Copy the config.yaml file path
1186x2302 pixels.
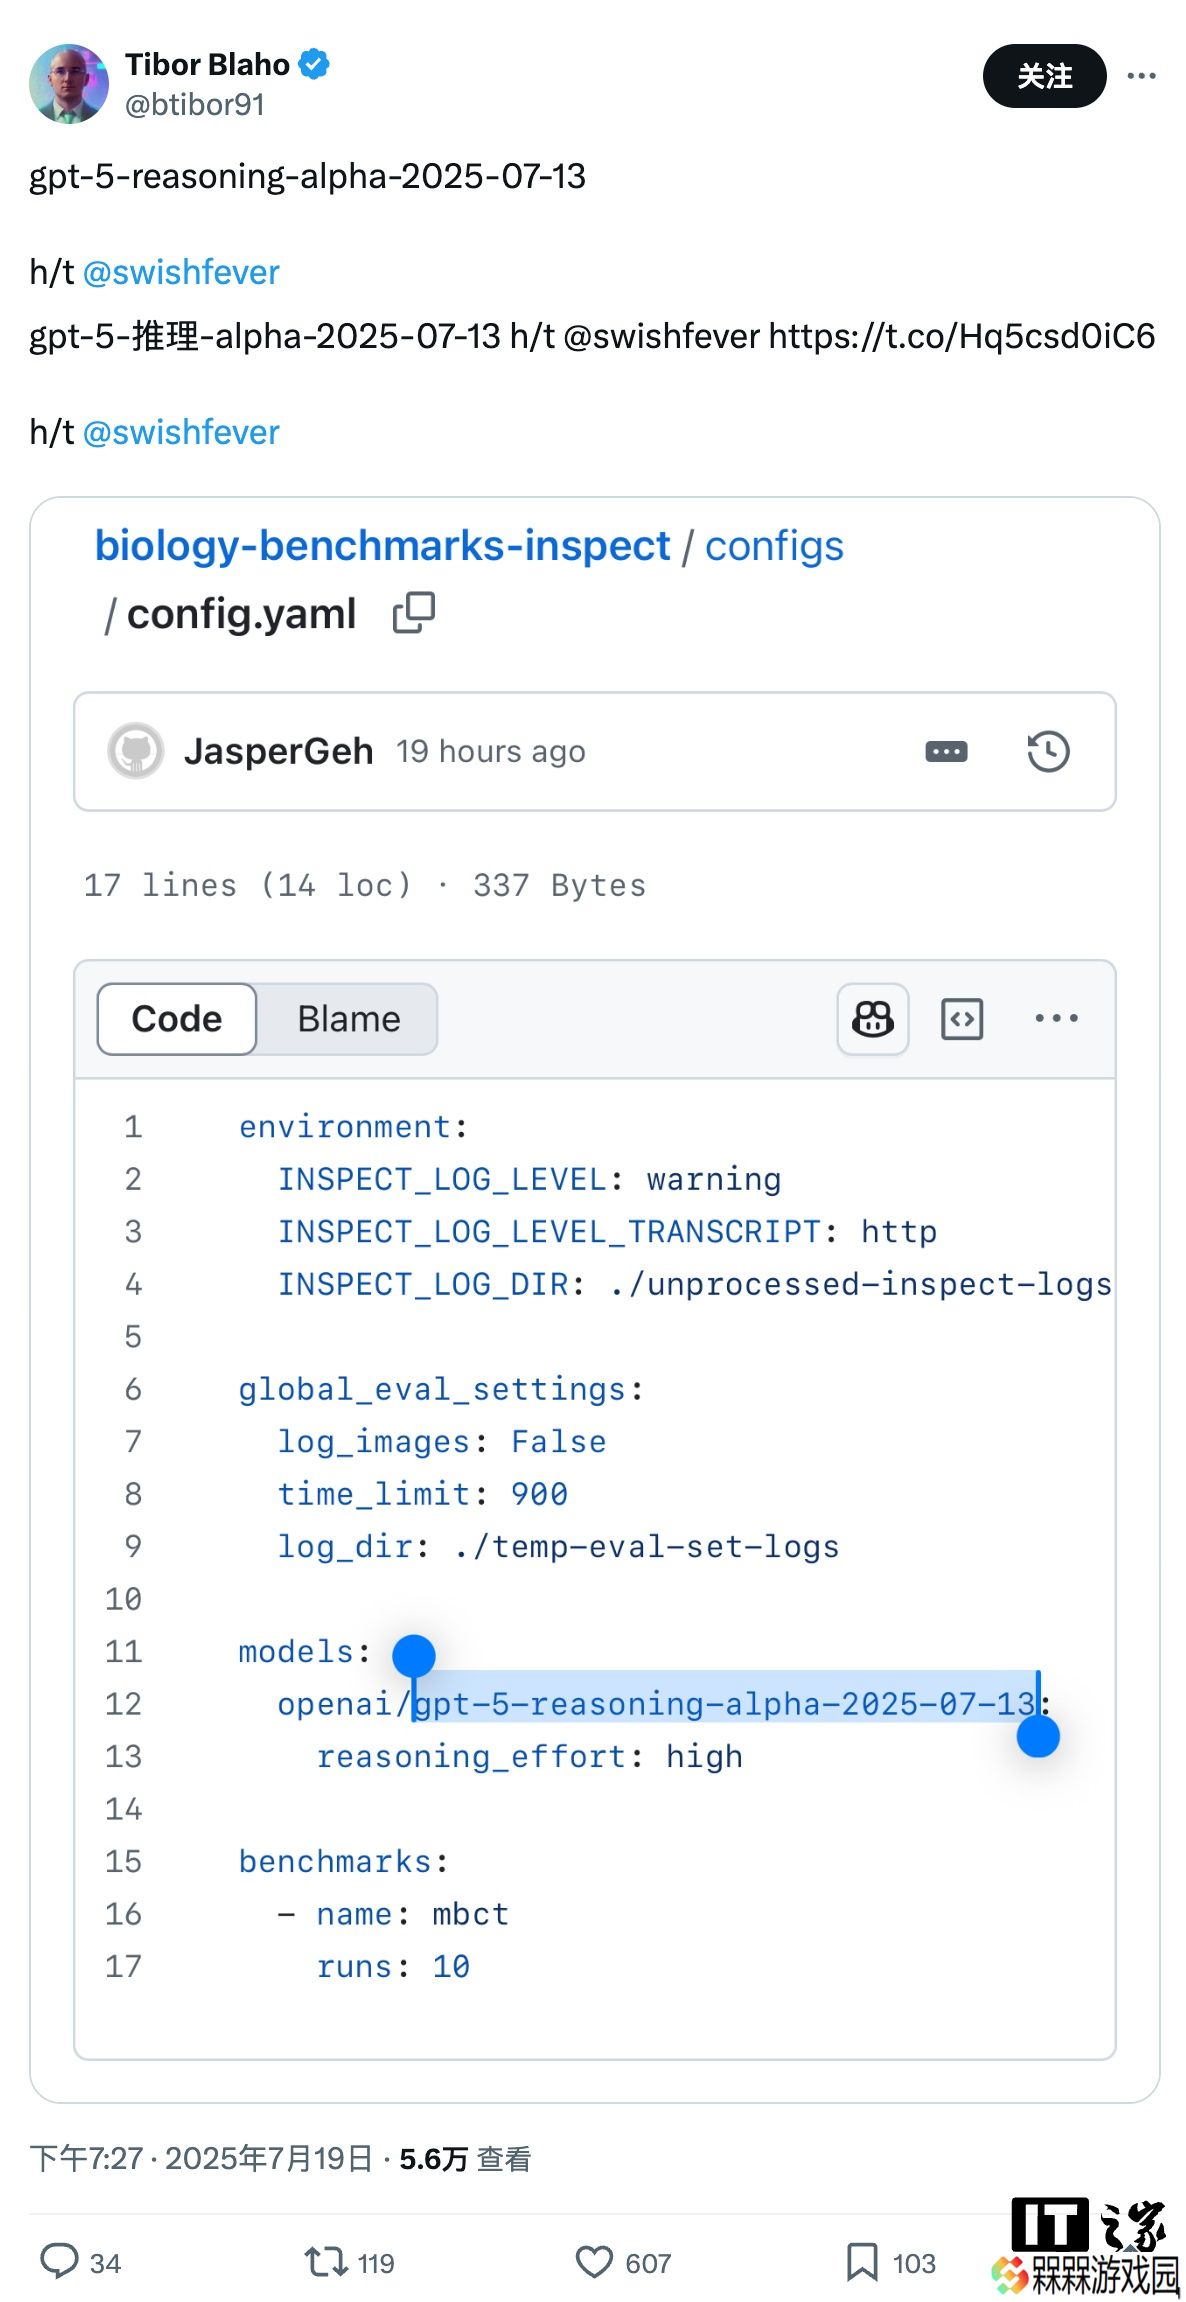(414, 613)
